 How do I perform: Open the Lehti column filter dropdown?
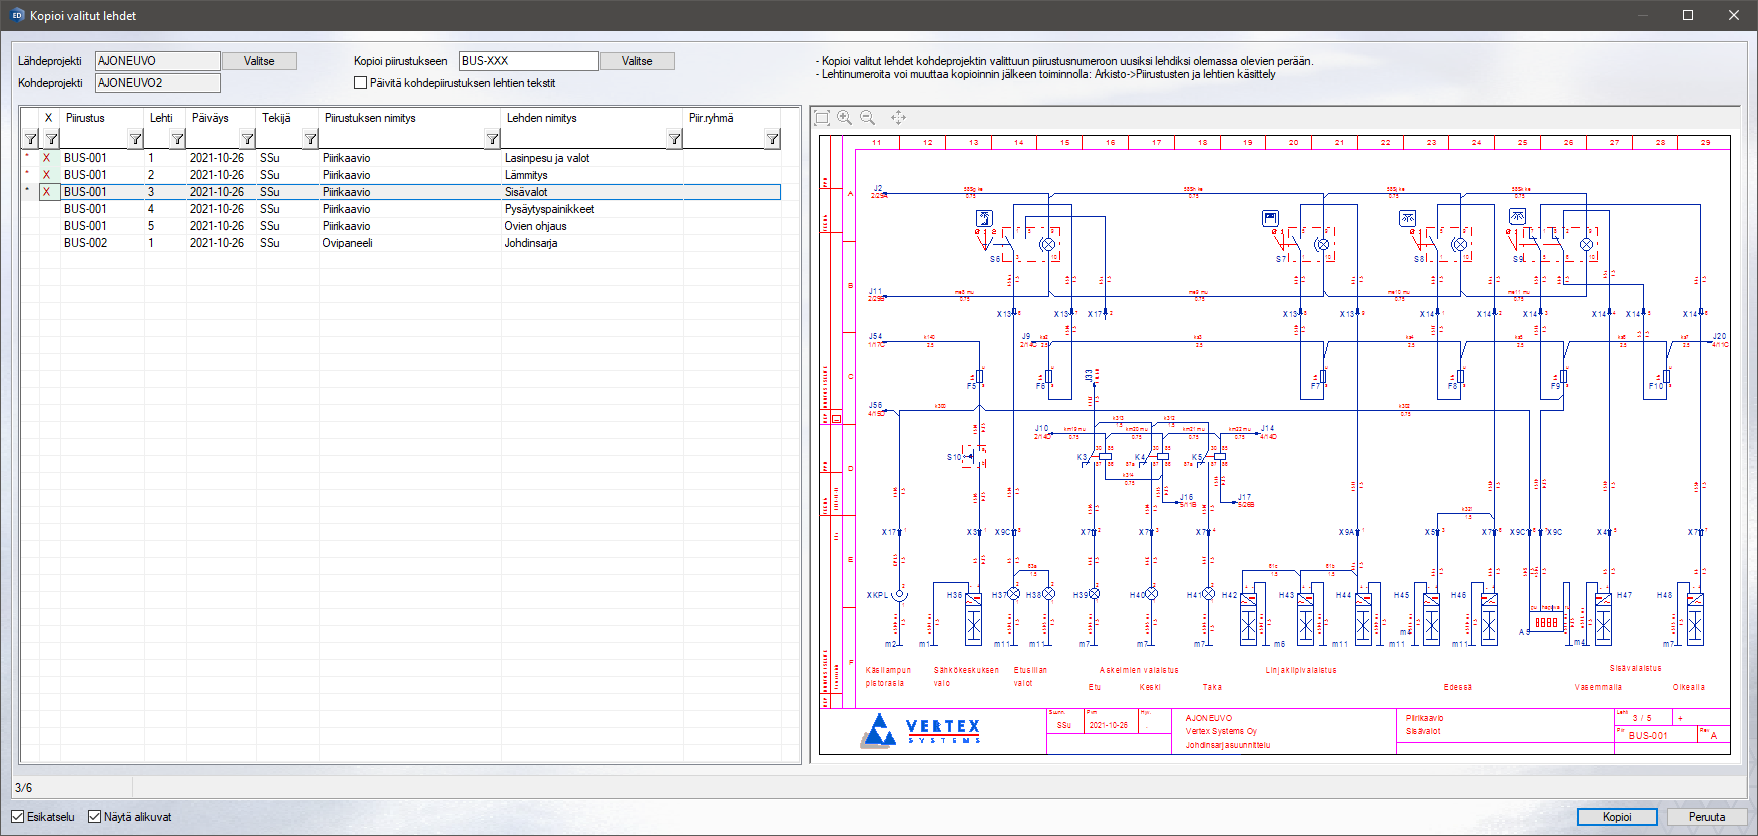coord(177,139)
